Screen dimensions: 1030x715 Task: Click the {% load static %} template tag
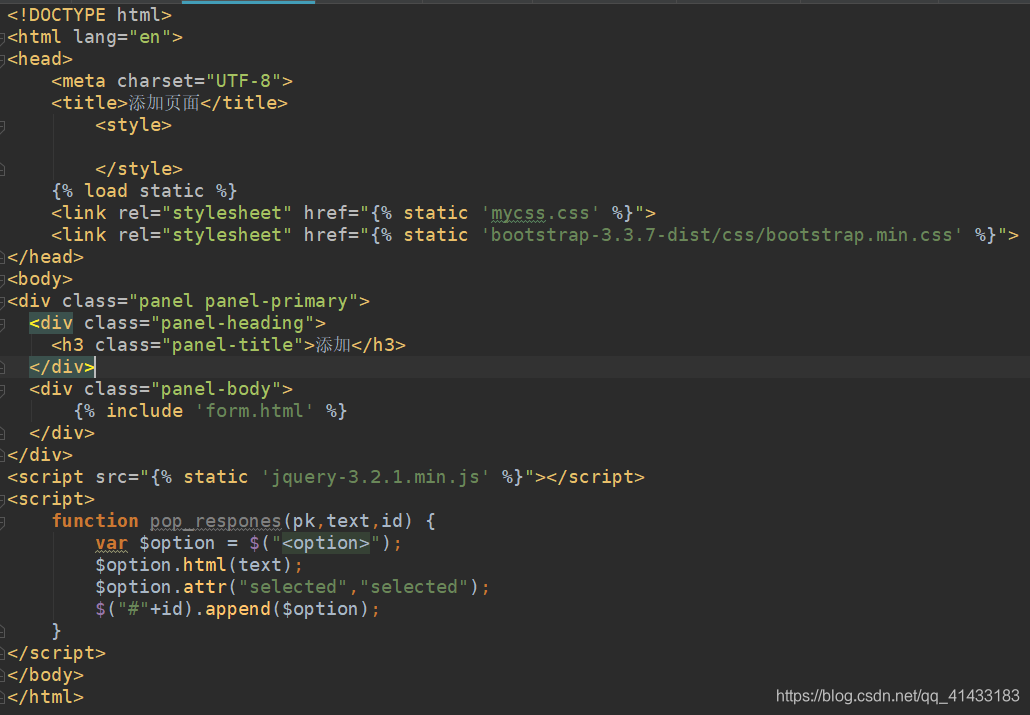tap(144, 191)
